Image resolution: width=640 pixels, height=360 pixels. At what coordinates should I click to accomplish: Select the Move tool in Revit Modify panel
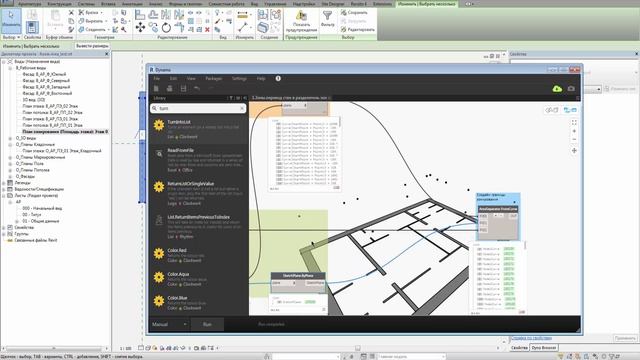coord(140,27)
